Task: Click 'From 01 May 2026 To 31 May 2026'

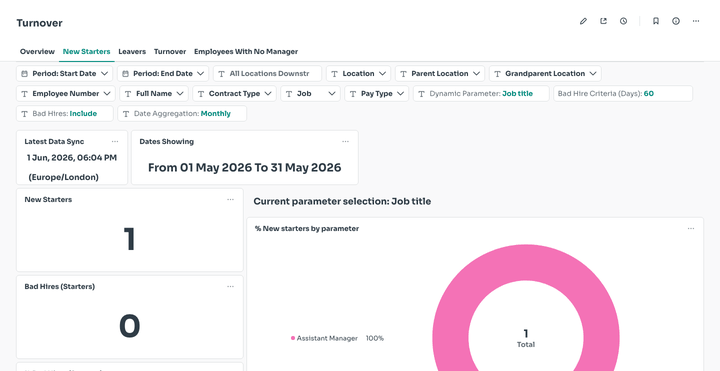Action: point(244,168)
